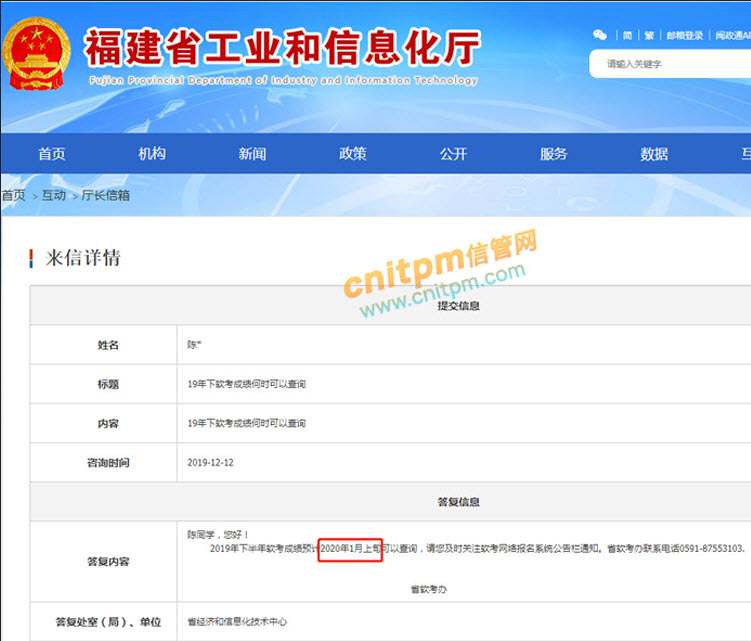751x641 pixels.
Task: Click the 提交信息 table header
Action: coord(458,306)
